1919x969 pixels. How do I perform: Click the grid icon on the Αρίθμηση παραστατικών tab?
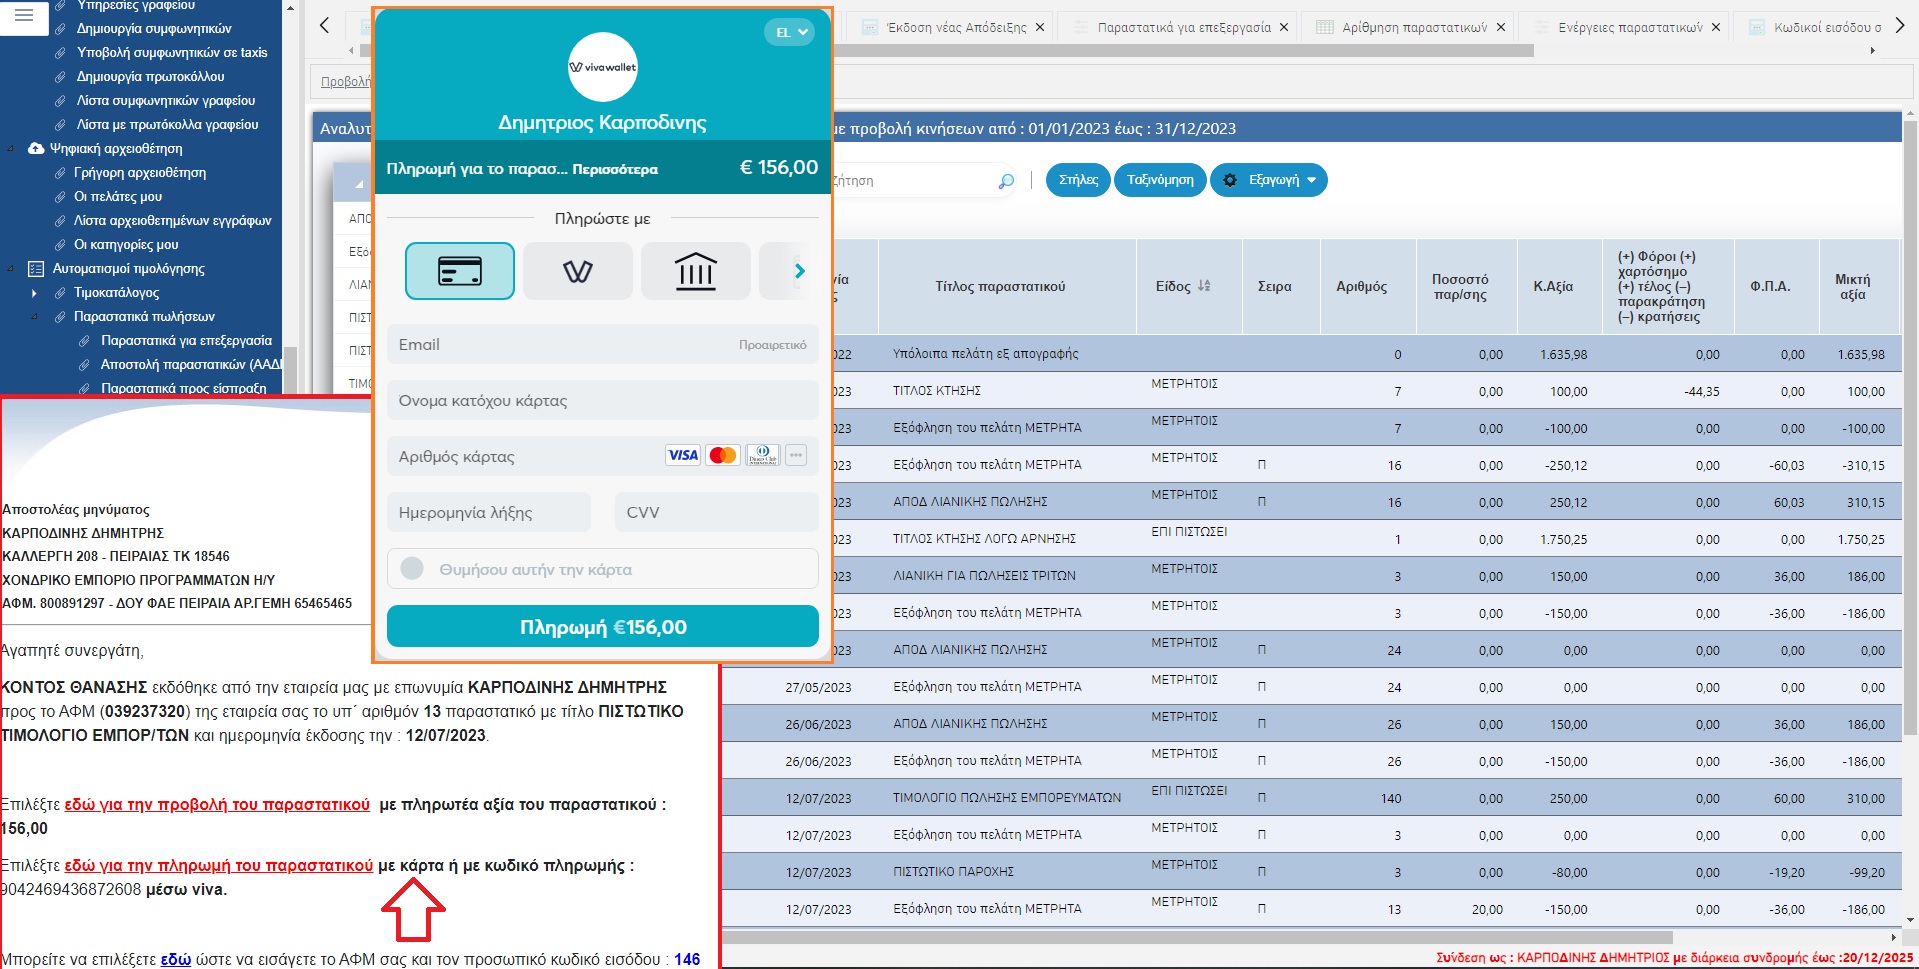1325,27
